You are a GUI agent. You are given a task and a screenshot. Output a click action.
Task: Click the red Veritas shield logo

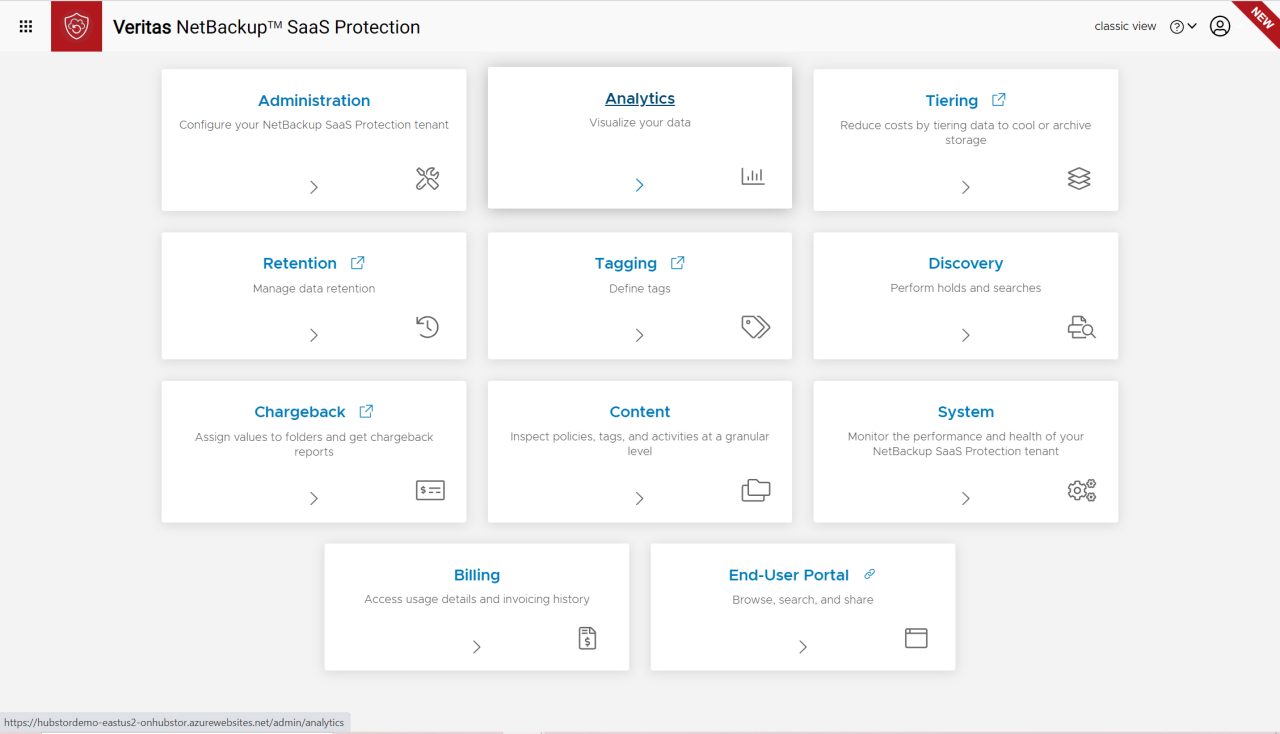point(76,27)
